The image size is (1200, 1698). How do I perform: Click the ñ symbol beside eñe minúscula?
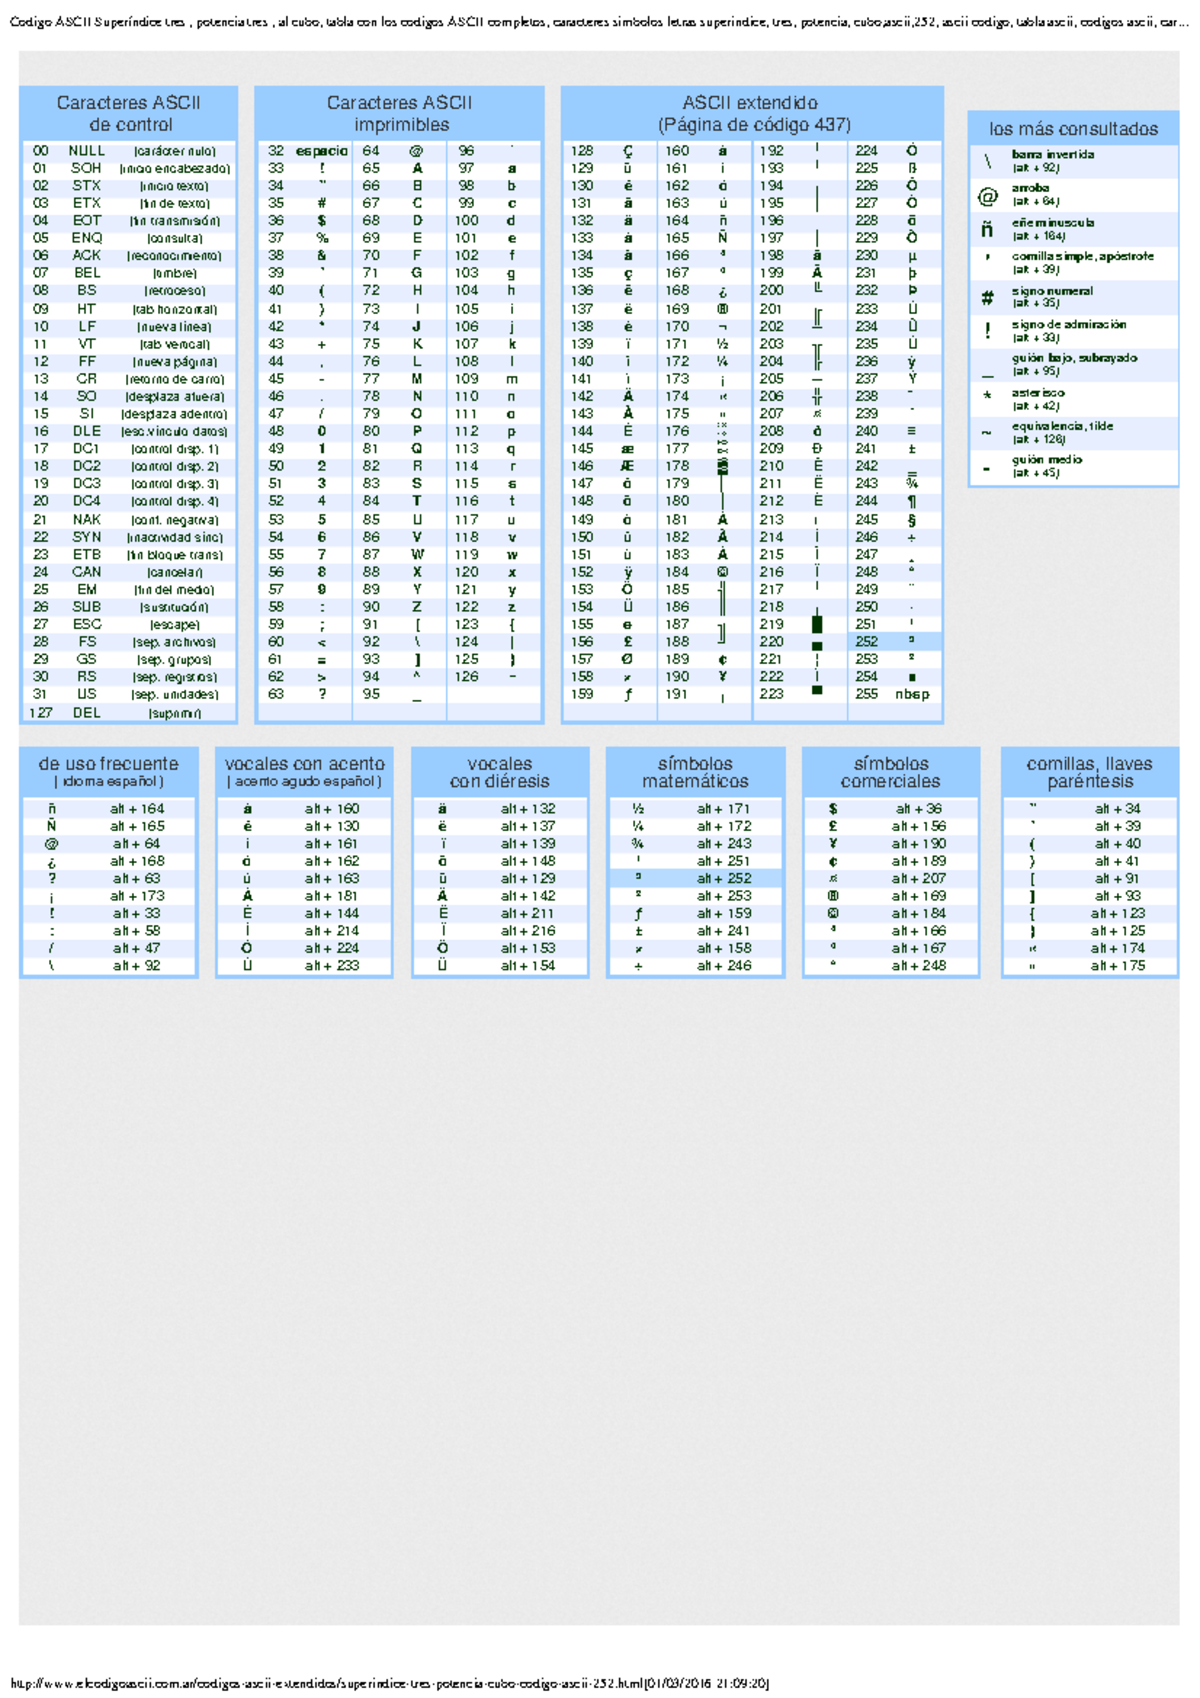(x=987, y=230)
